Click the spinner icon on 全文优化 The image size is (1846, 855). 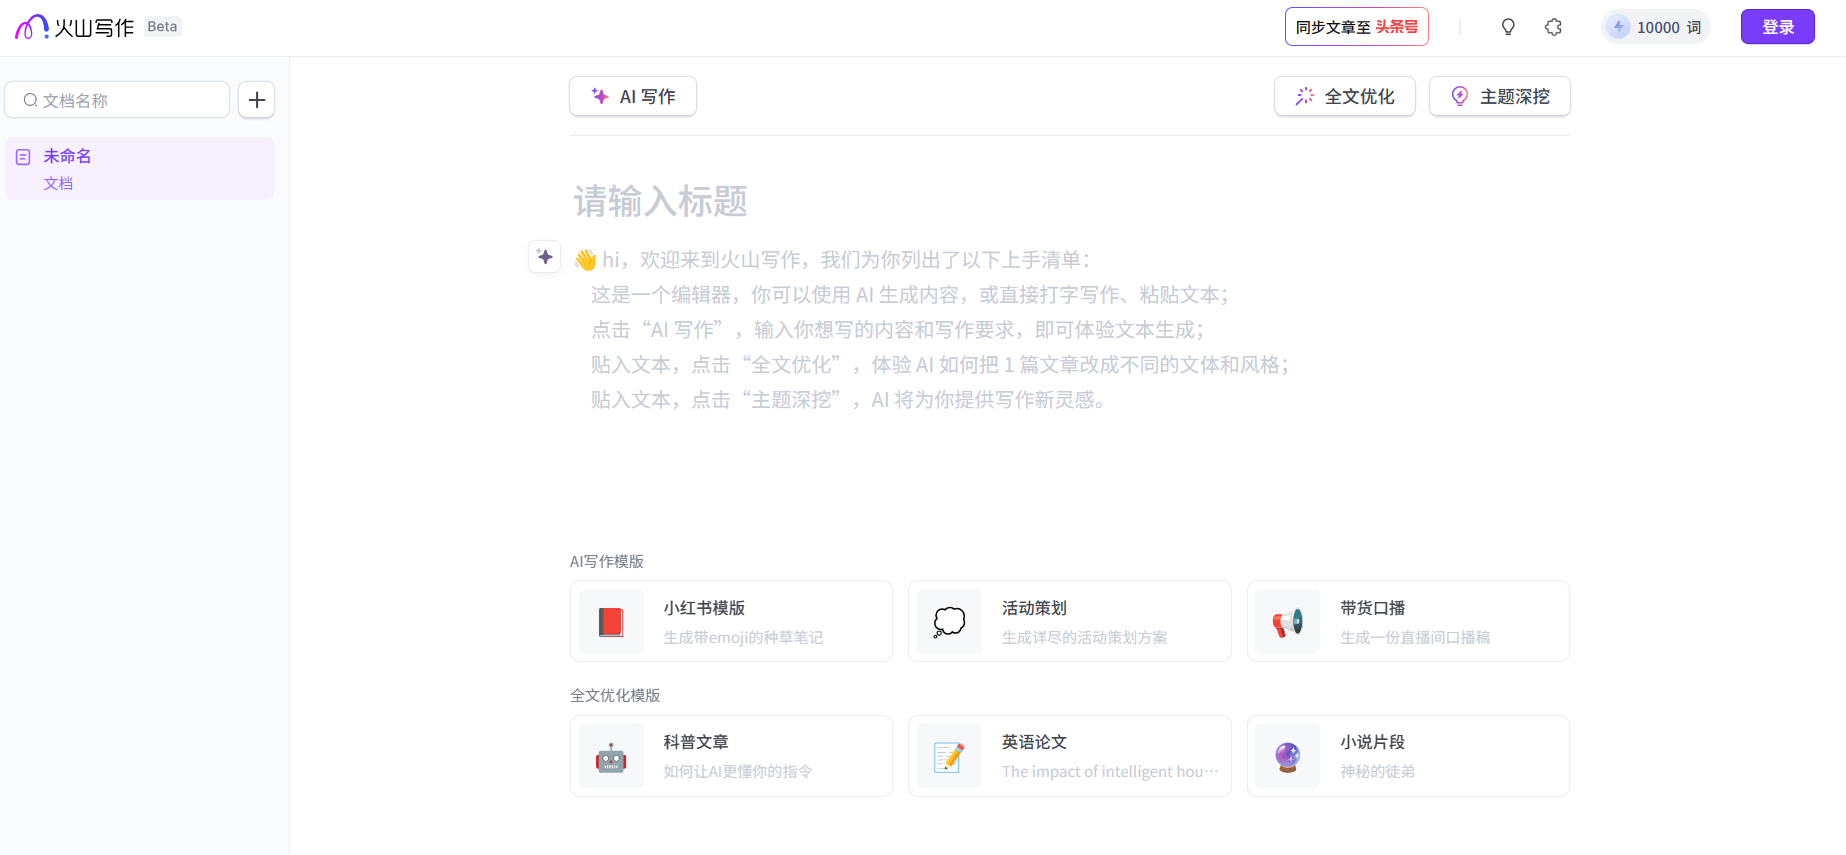click(1305, 96)
